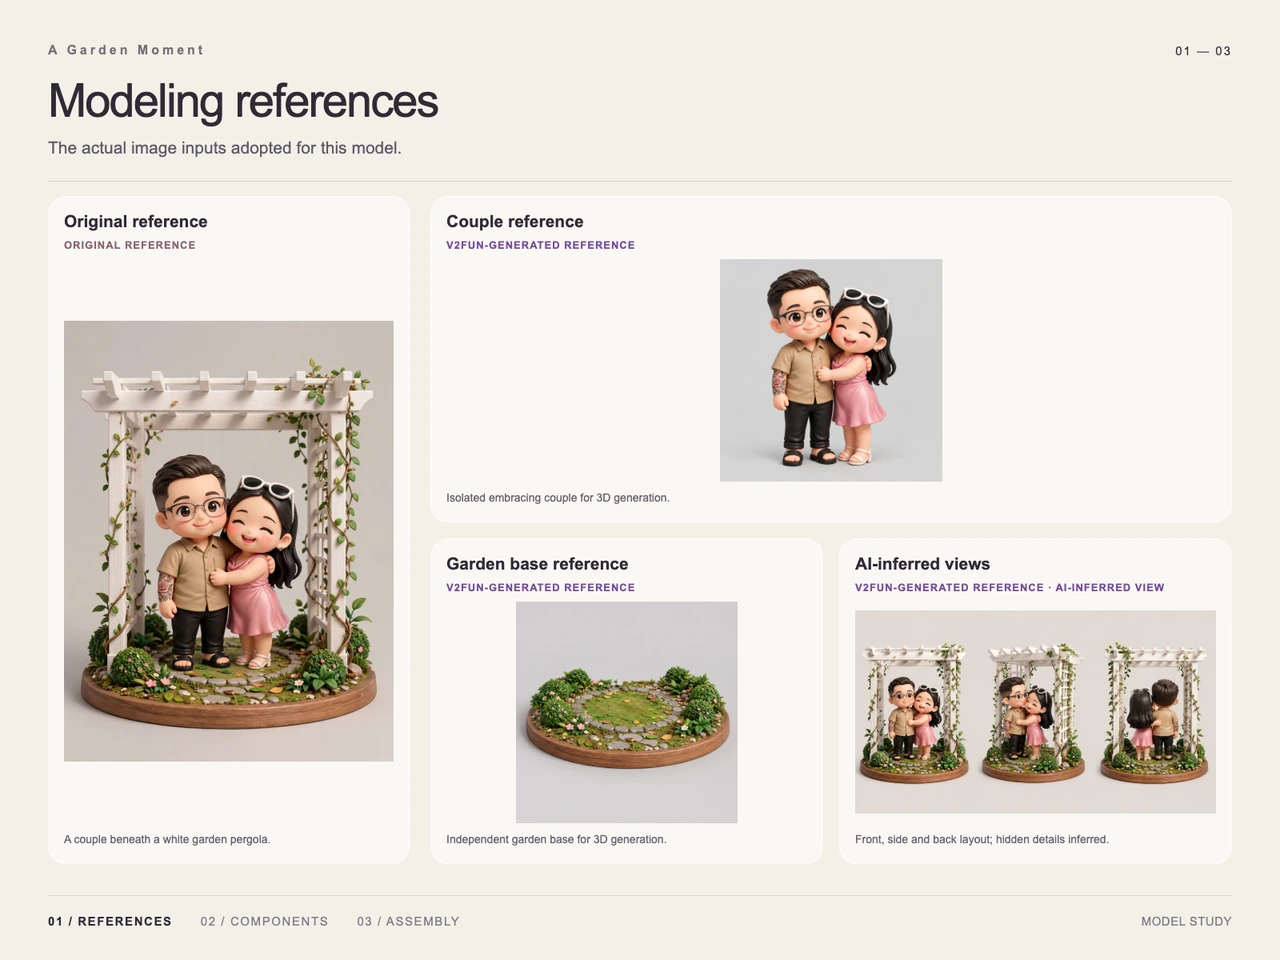Click the 'ORIGINAL REFERENCE' tag label
Screen dimensions: 1280x960
pyautogui.click(x=130, y=245)
